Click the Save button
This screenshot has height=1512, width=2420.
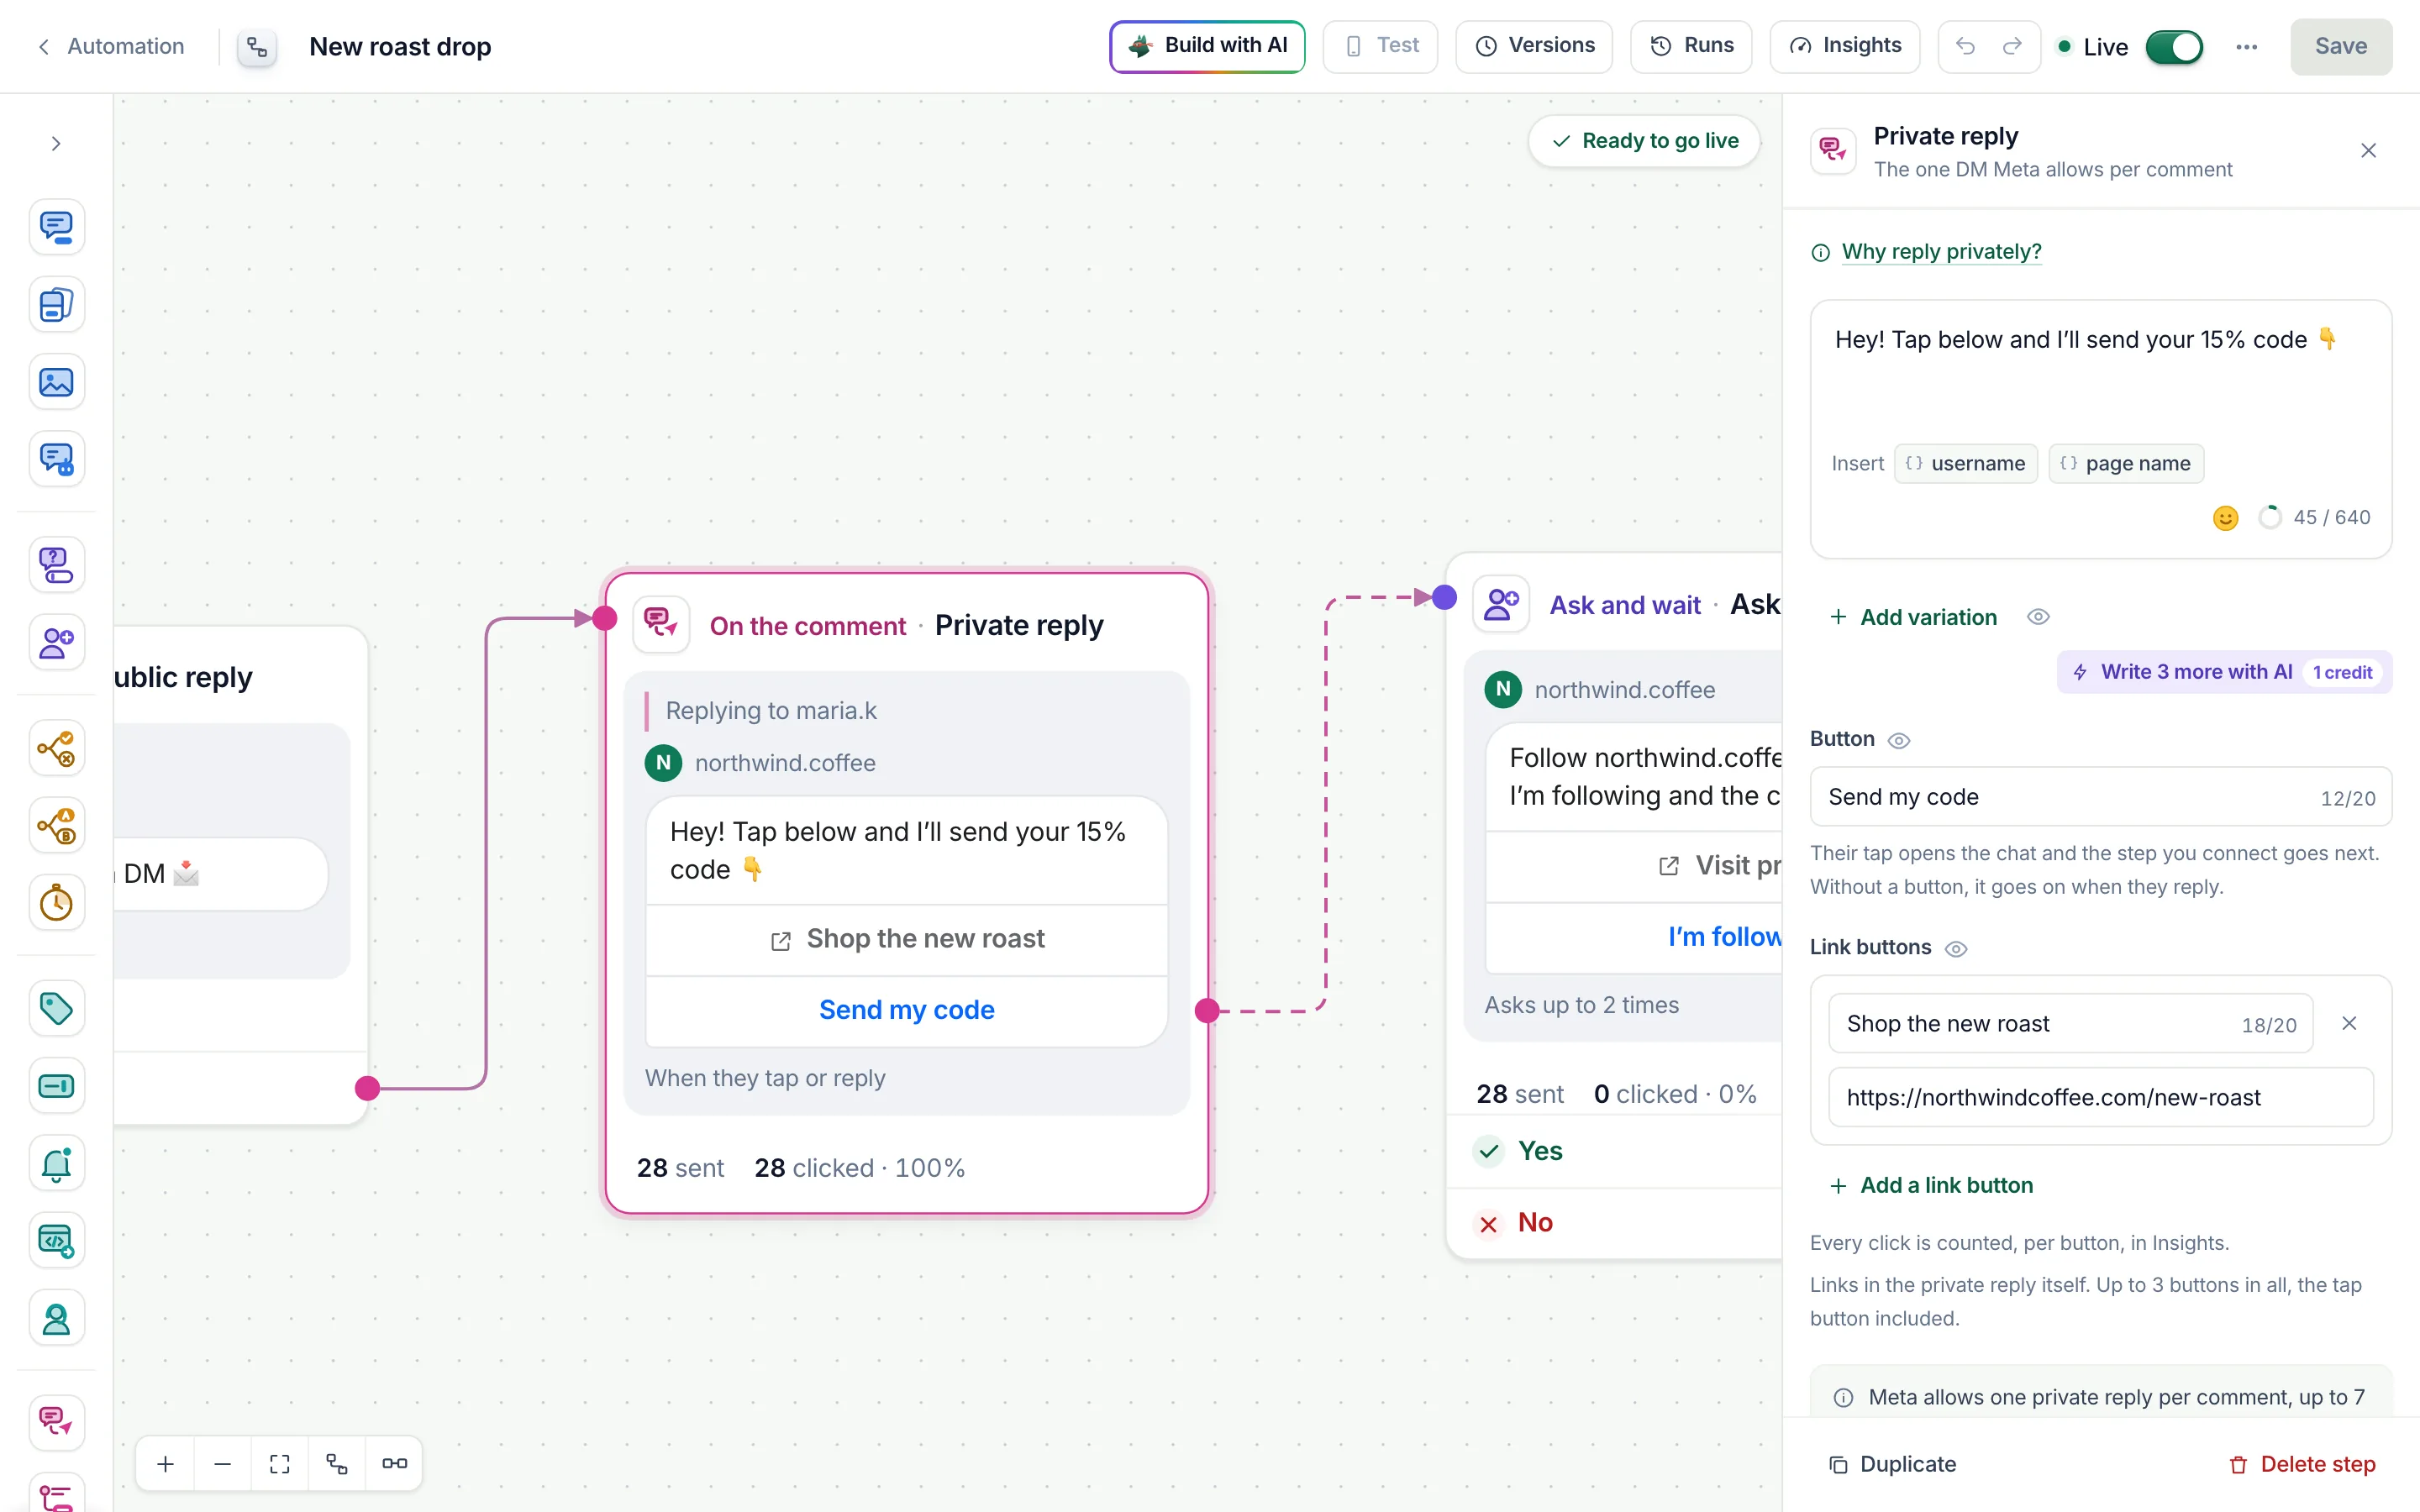tap(2341, 46)
